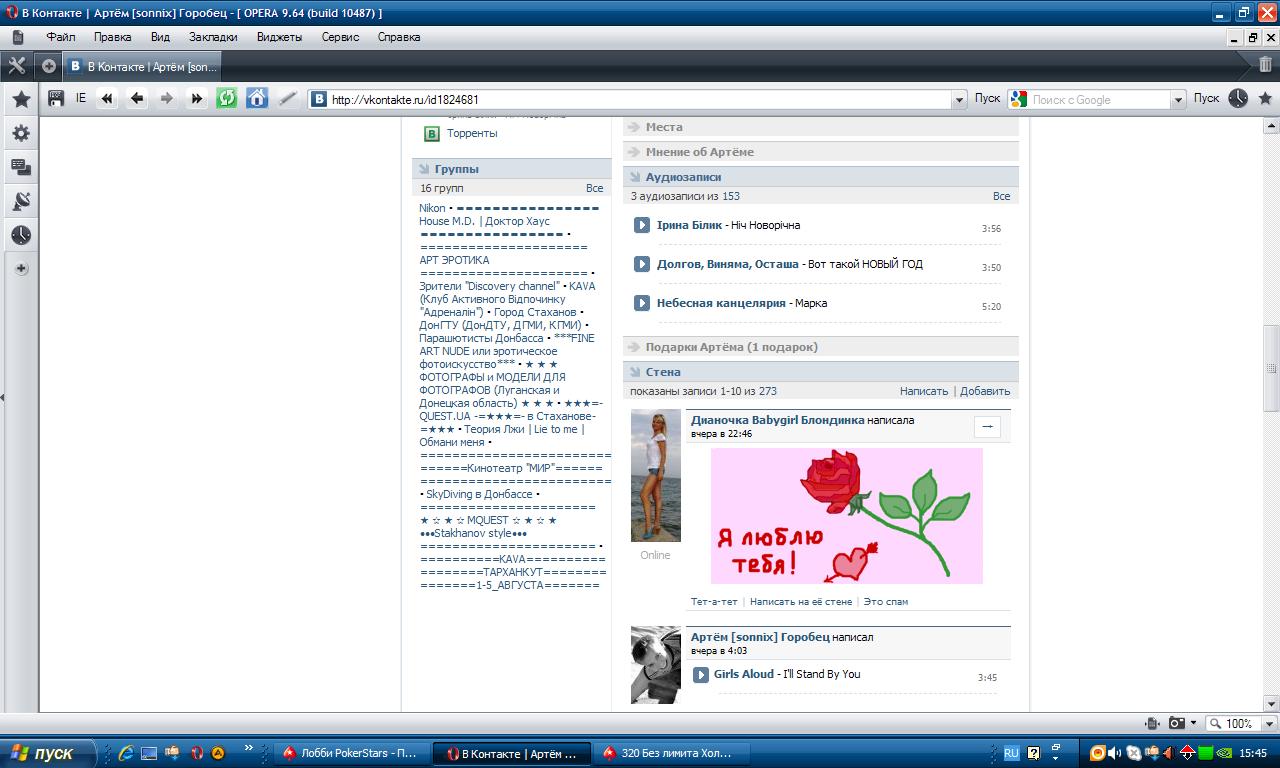Open Дианочка Babygirl Блондинка profile link
Screen dimensions: 1280x768
[x=777, y=420]
